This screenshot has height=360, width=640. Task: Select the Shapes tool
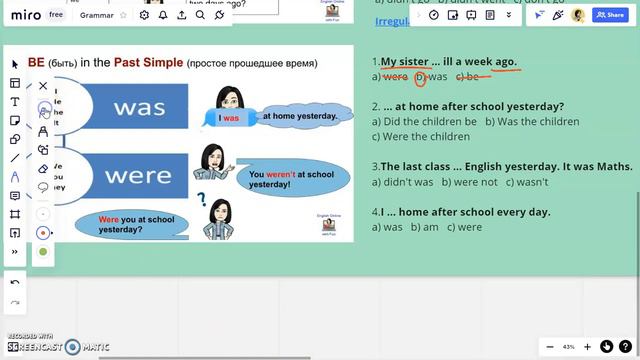pos(15,139)
